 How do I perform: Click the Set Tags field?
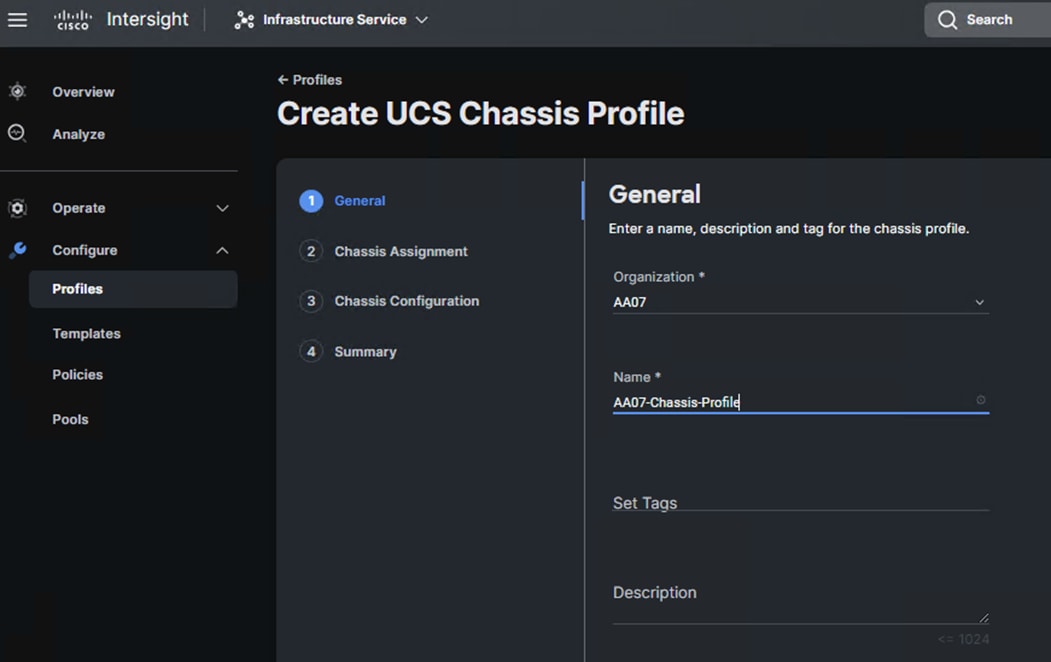800,503
